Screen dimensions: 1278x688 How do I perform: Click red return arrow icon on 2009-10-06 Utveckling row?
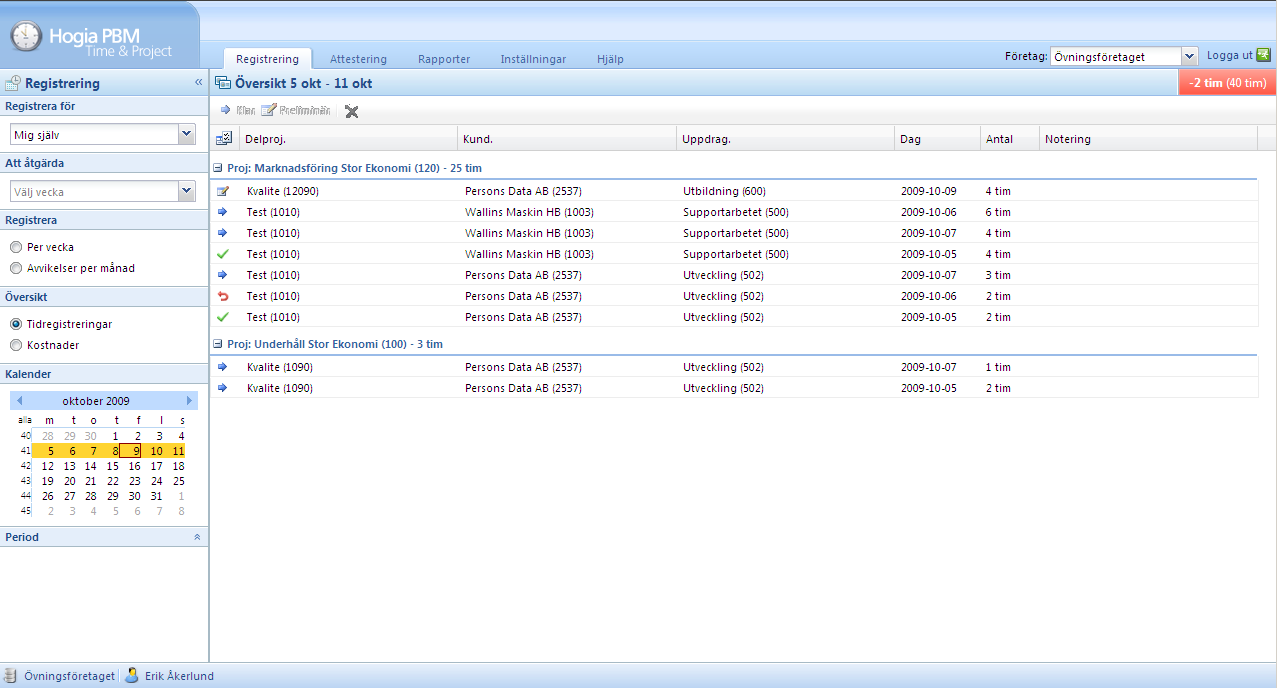pos(223,296)
